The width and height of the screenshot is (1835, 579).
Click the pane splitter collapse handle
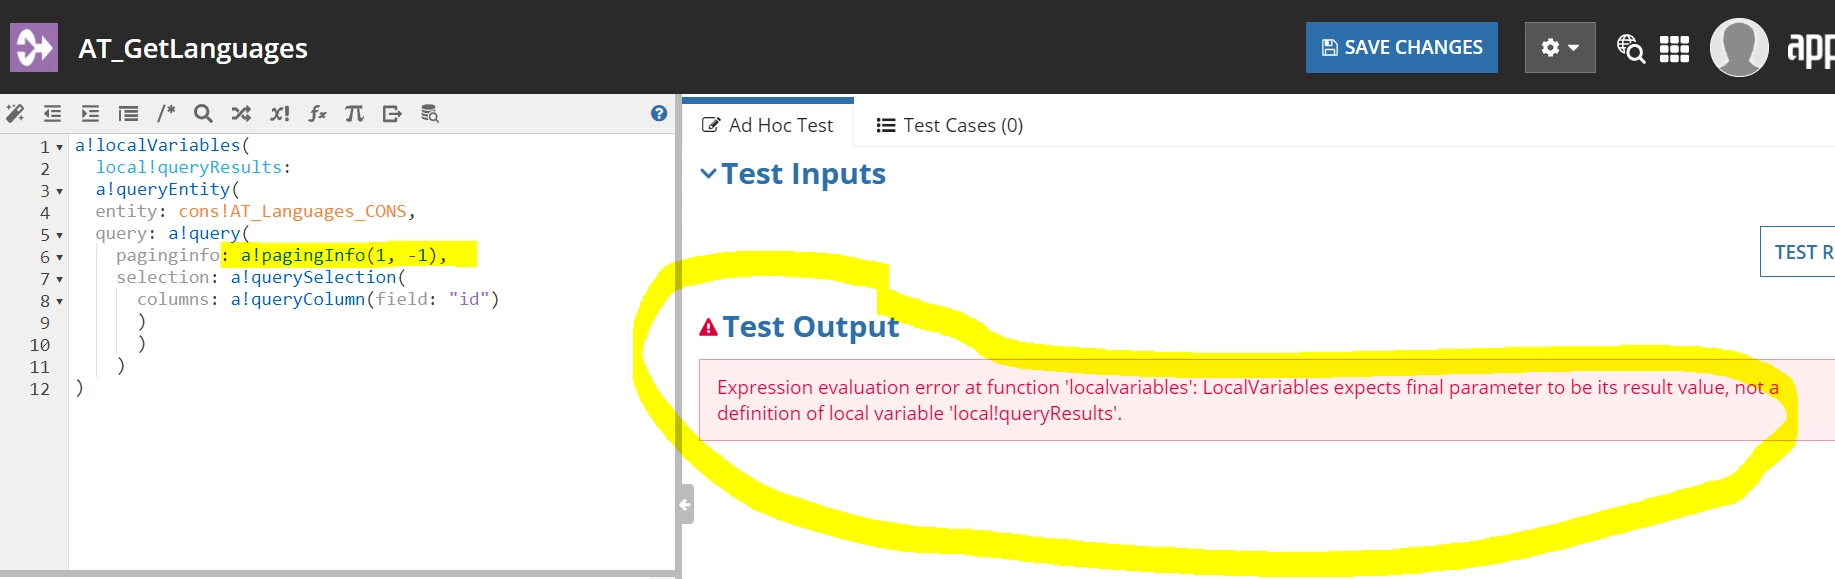coord(685,504)
